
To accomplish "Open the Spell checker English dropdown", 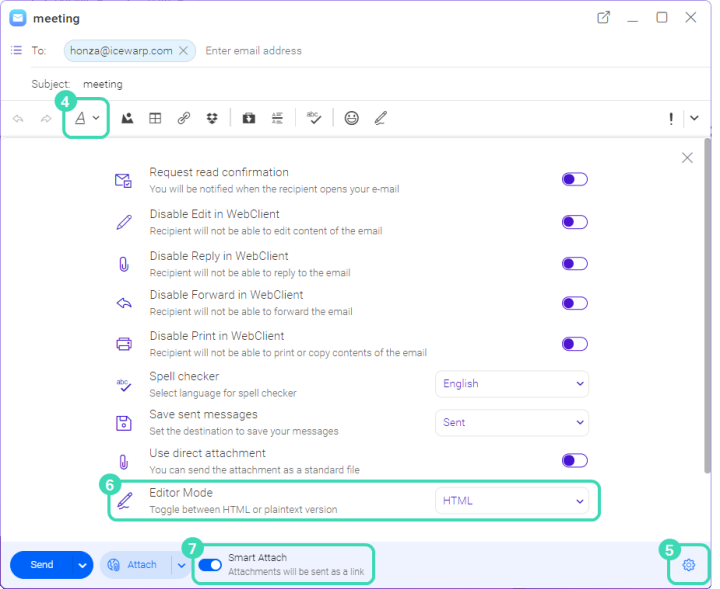I will pyautogui.click(x=512, y=384).
